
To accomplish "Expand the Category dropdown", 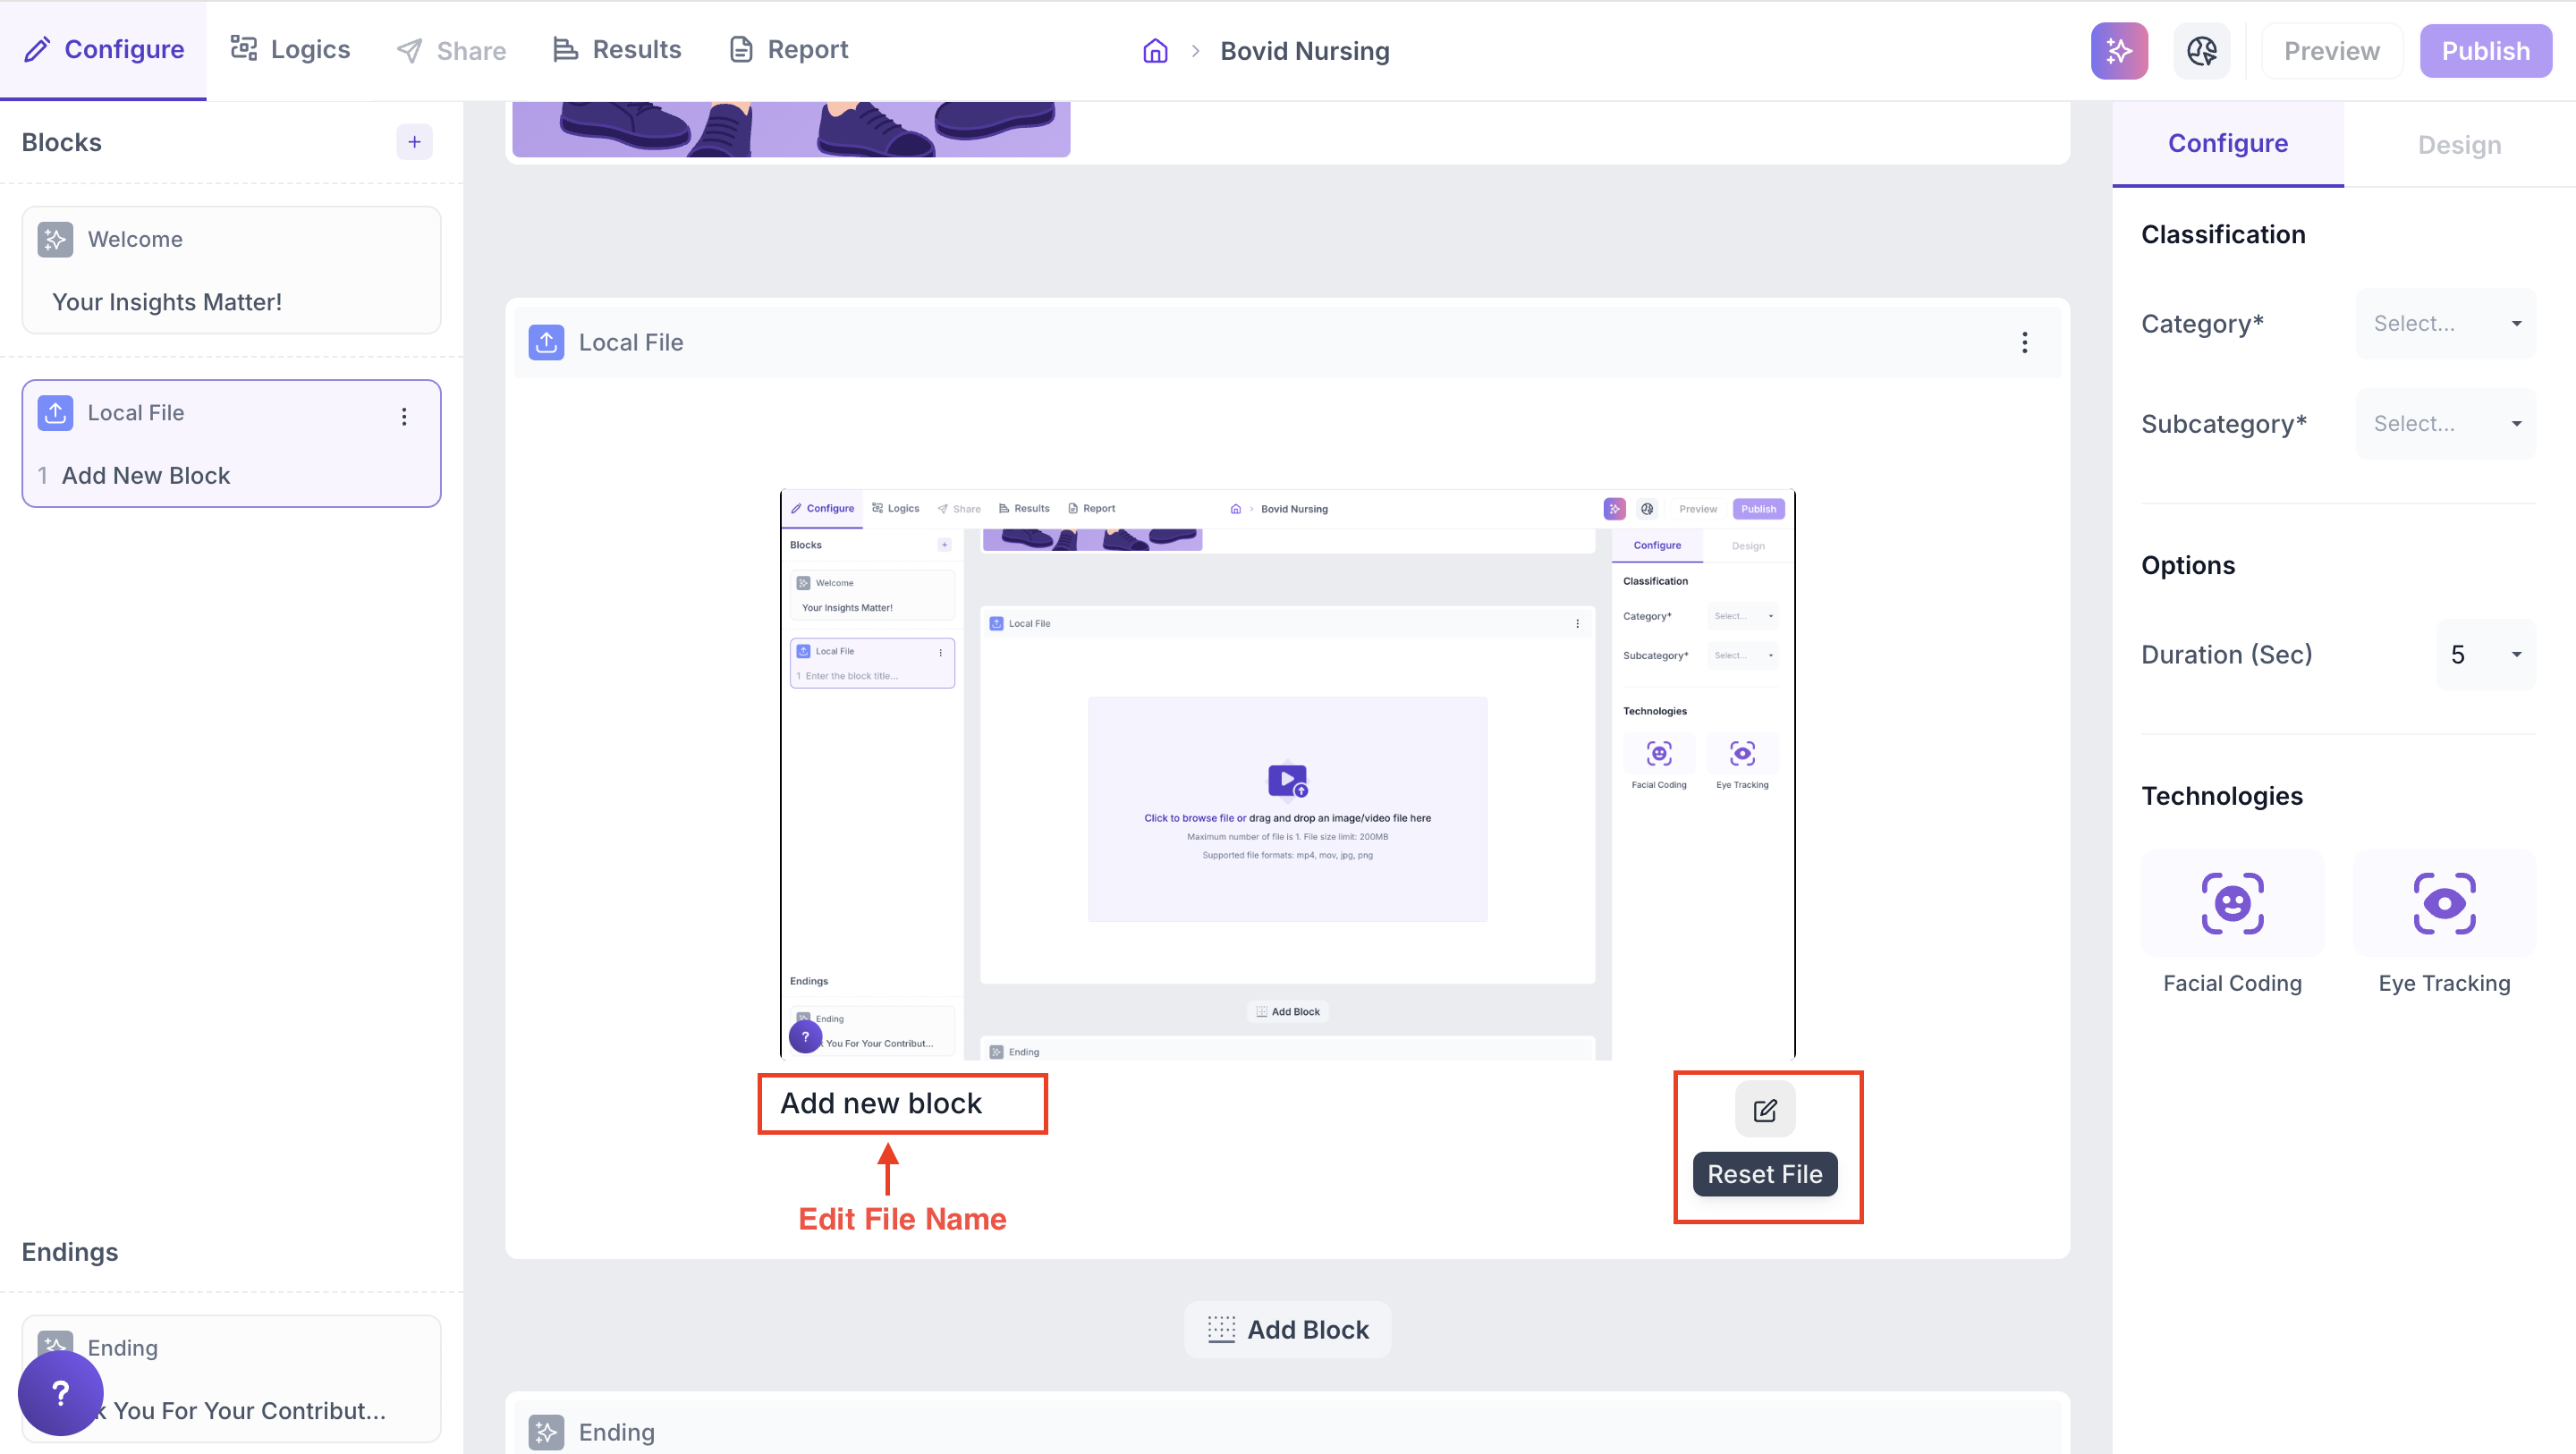I will tap(2445, 324).
